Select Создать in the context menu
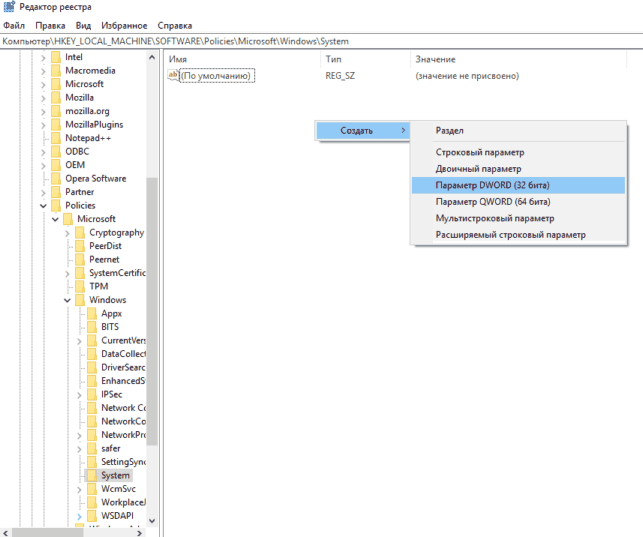Screen dimensions: 643x537 click(x=363, y=130)
